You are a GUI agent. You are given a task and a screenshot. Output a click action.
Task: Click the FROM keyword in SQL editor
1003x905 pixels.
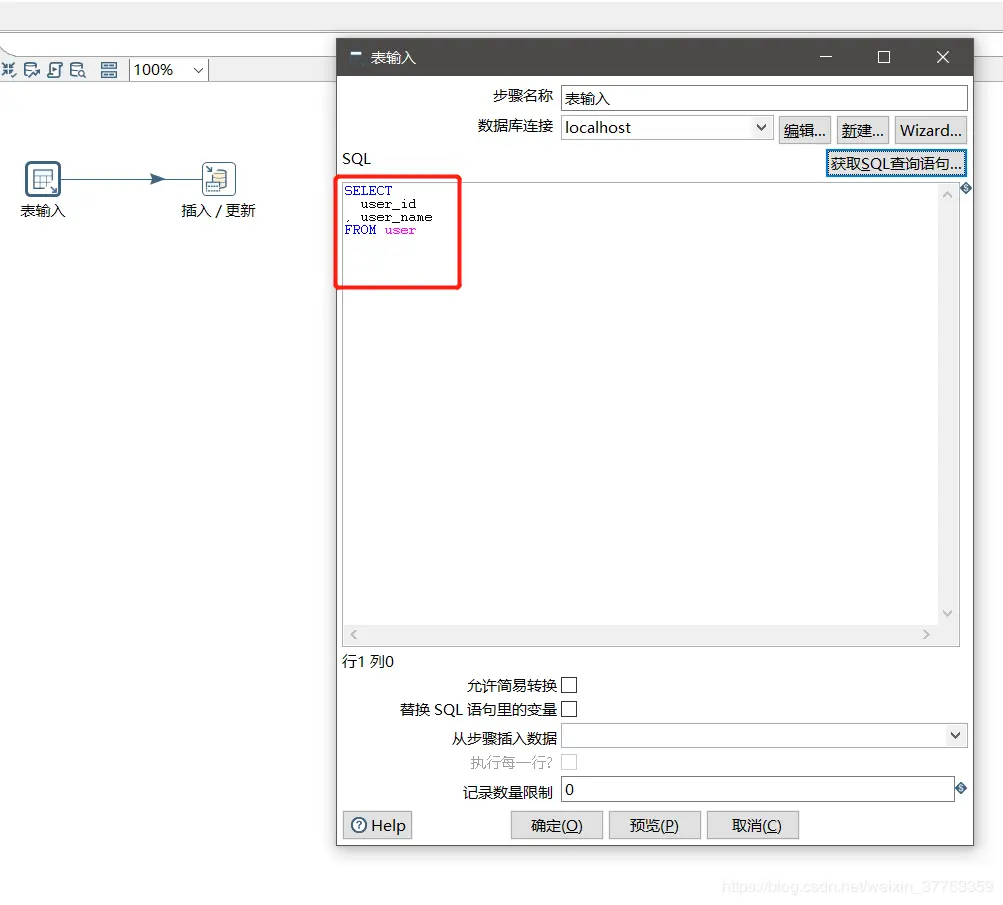[x=360, y=230]
